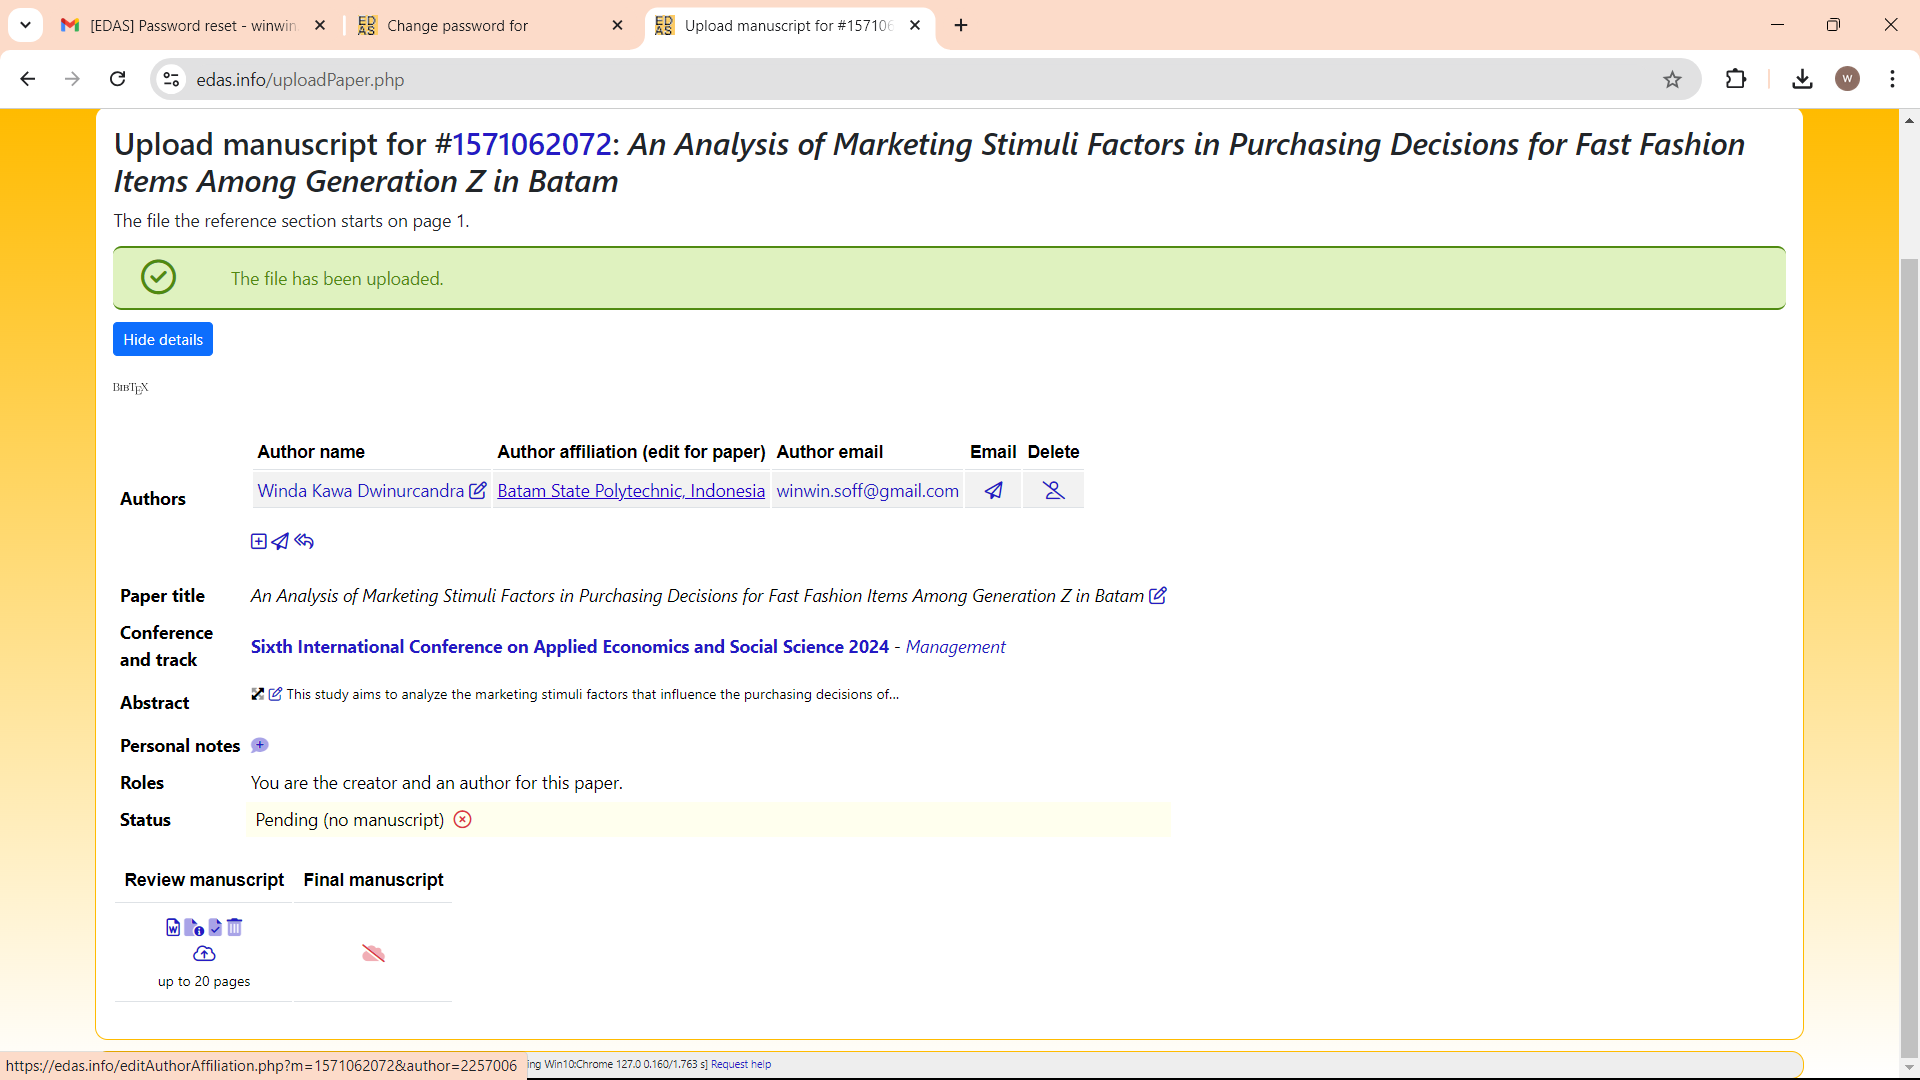Click the edit pencil next to paper title

click(1158, 596)
